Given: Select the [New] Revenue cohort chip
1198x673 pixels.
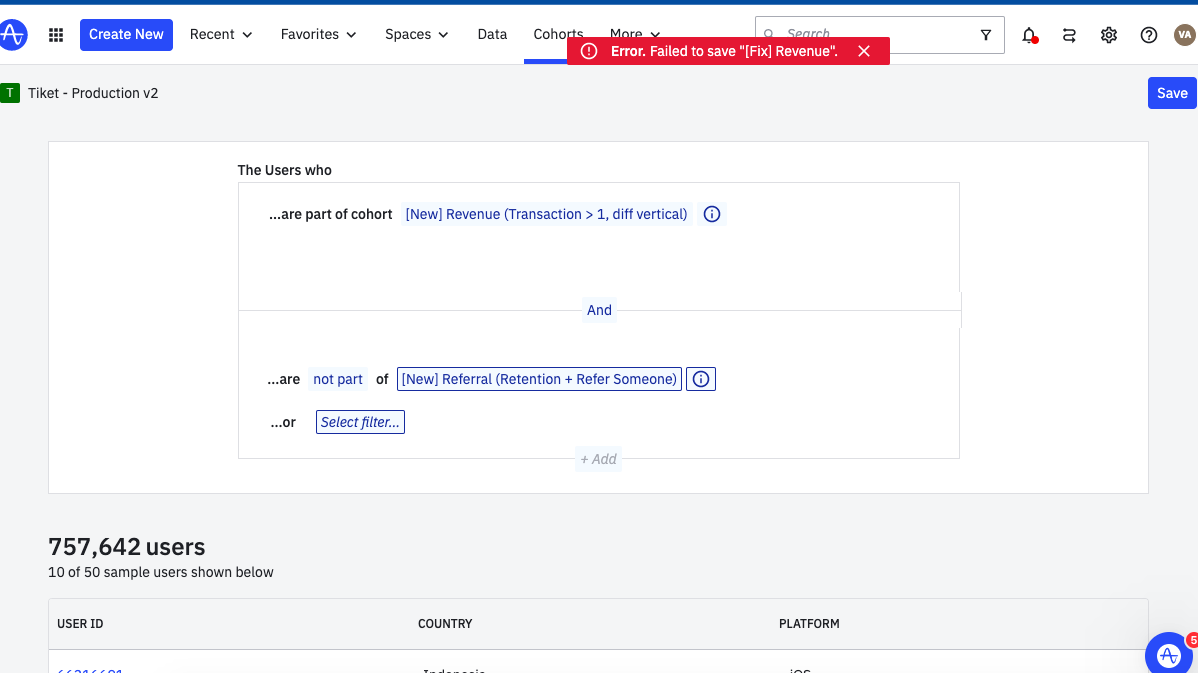Looking at the screenshot, I should coord(546,215).
